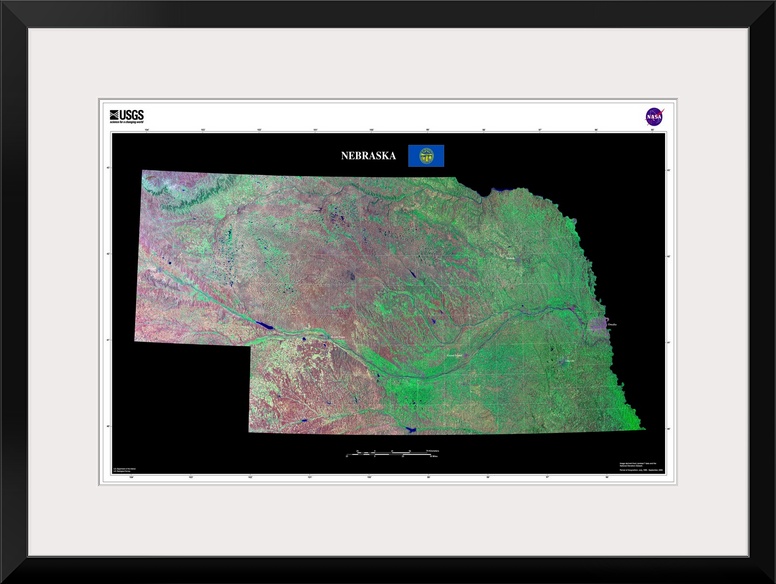Screen dimensions: 776x584
Task: Click the round NASA logo
Action: click(x=653, y=116)
